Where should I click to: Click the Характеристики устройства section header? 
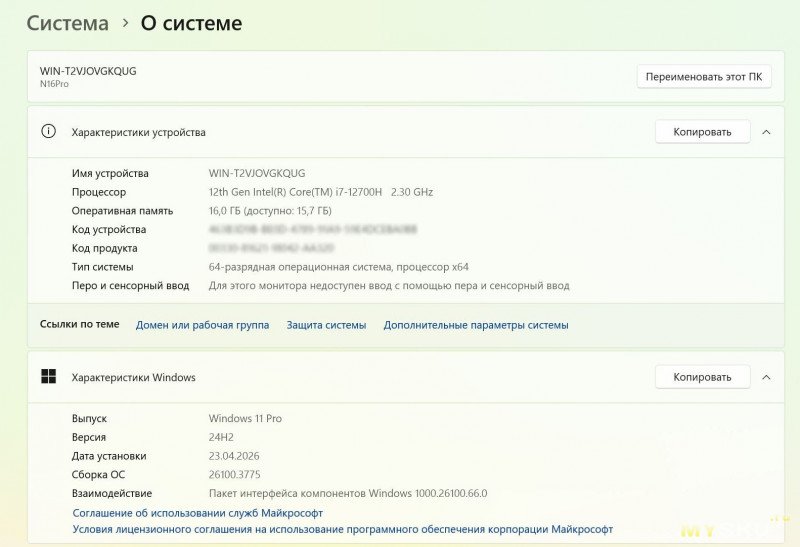(x=138, y=132)
